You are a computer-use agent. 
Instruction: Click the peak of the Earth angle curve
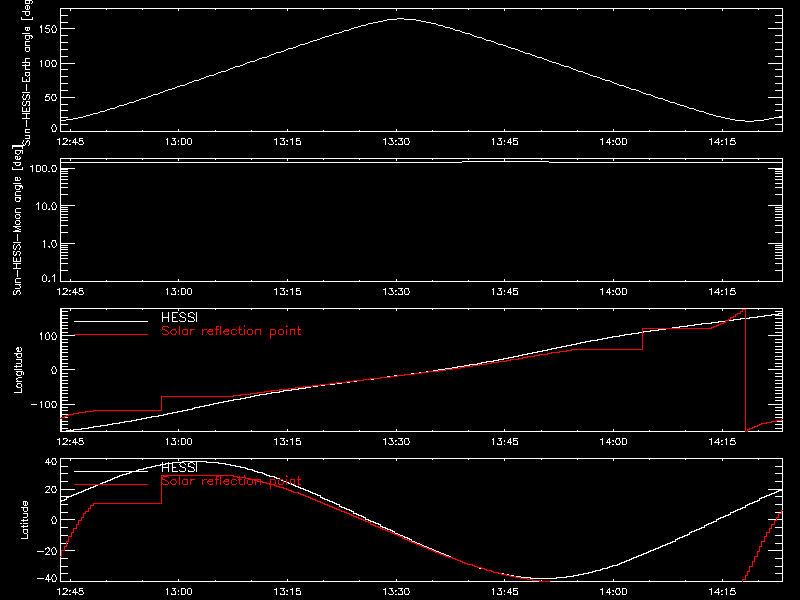coord(400,19)
